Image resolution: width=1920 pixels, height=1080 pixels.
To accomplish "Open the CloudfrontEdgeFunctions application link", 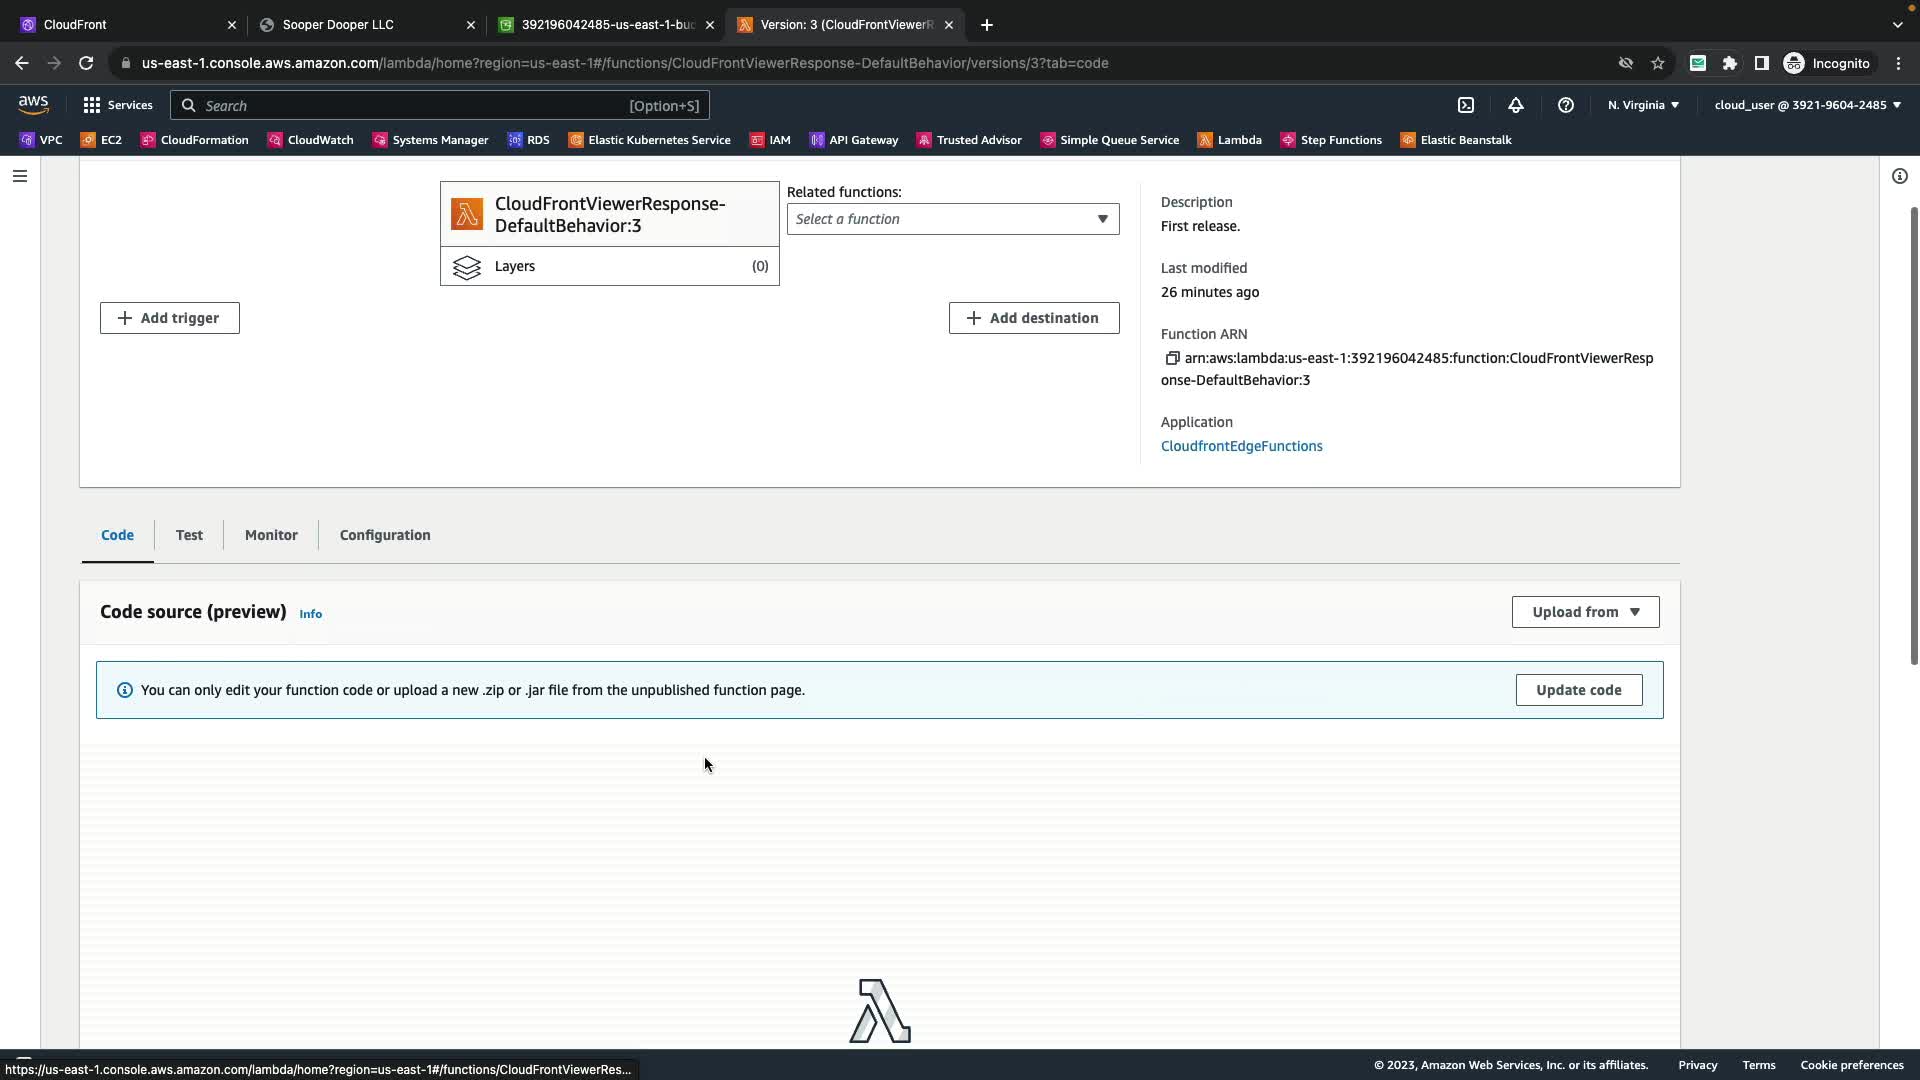I will tap(1241, 446).
